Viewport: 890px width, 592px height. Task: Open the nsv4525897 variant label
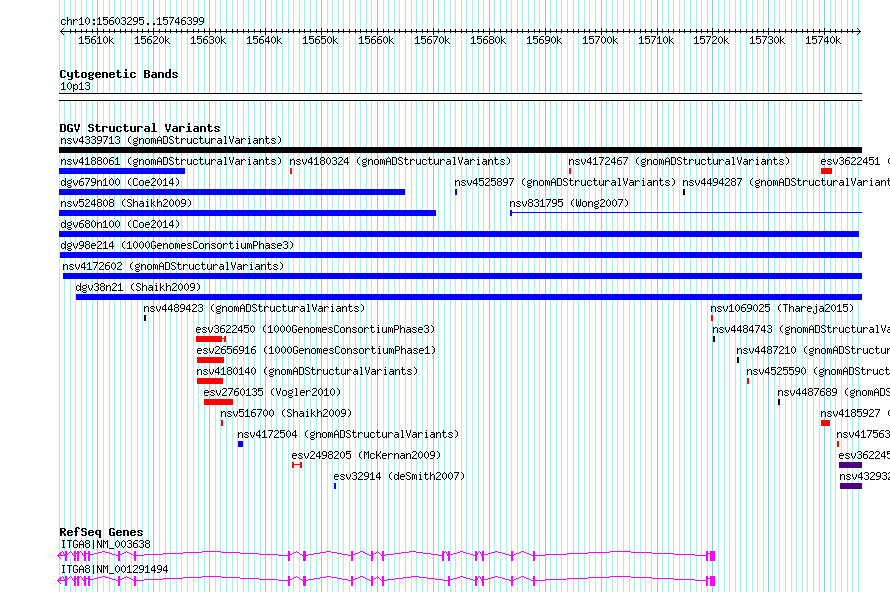(565, 182)
